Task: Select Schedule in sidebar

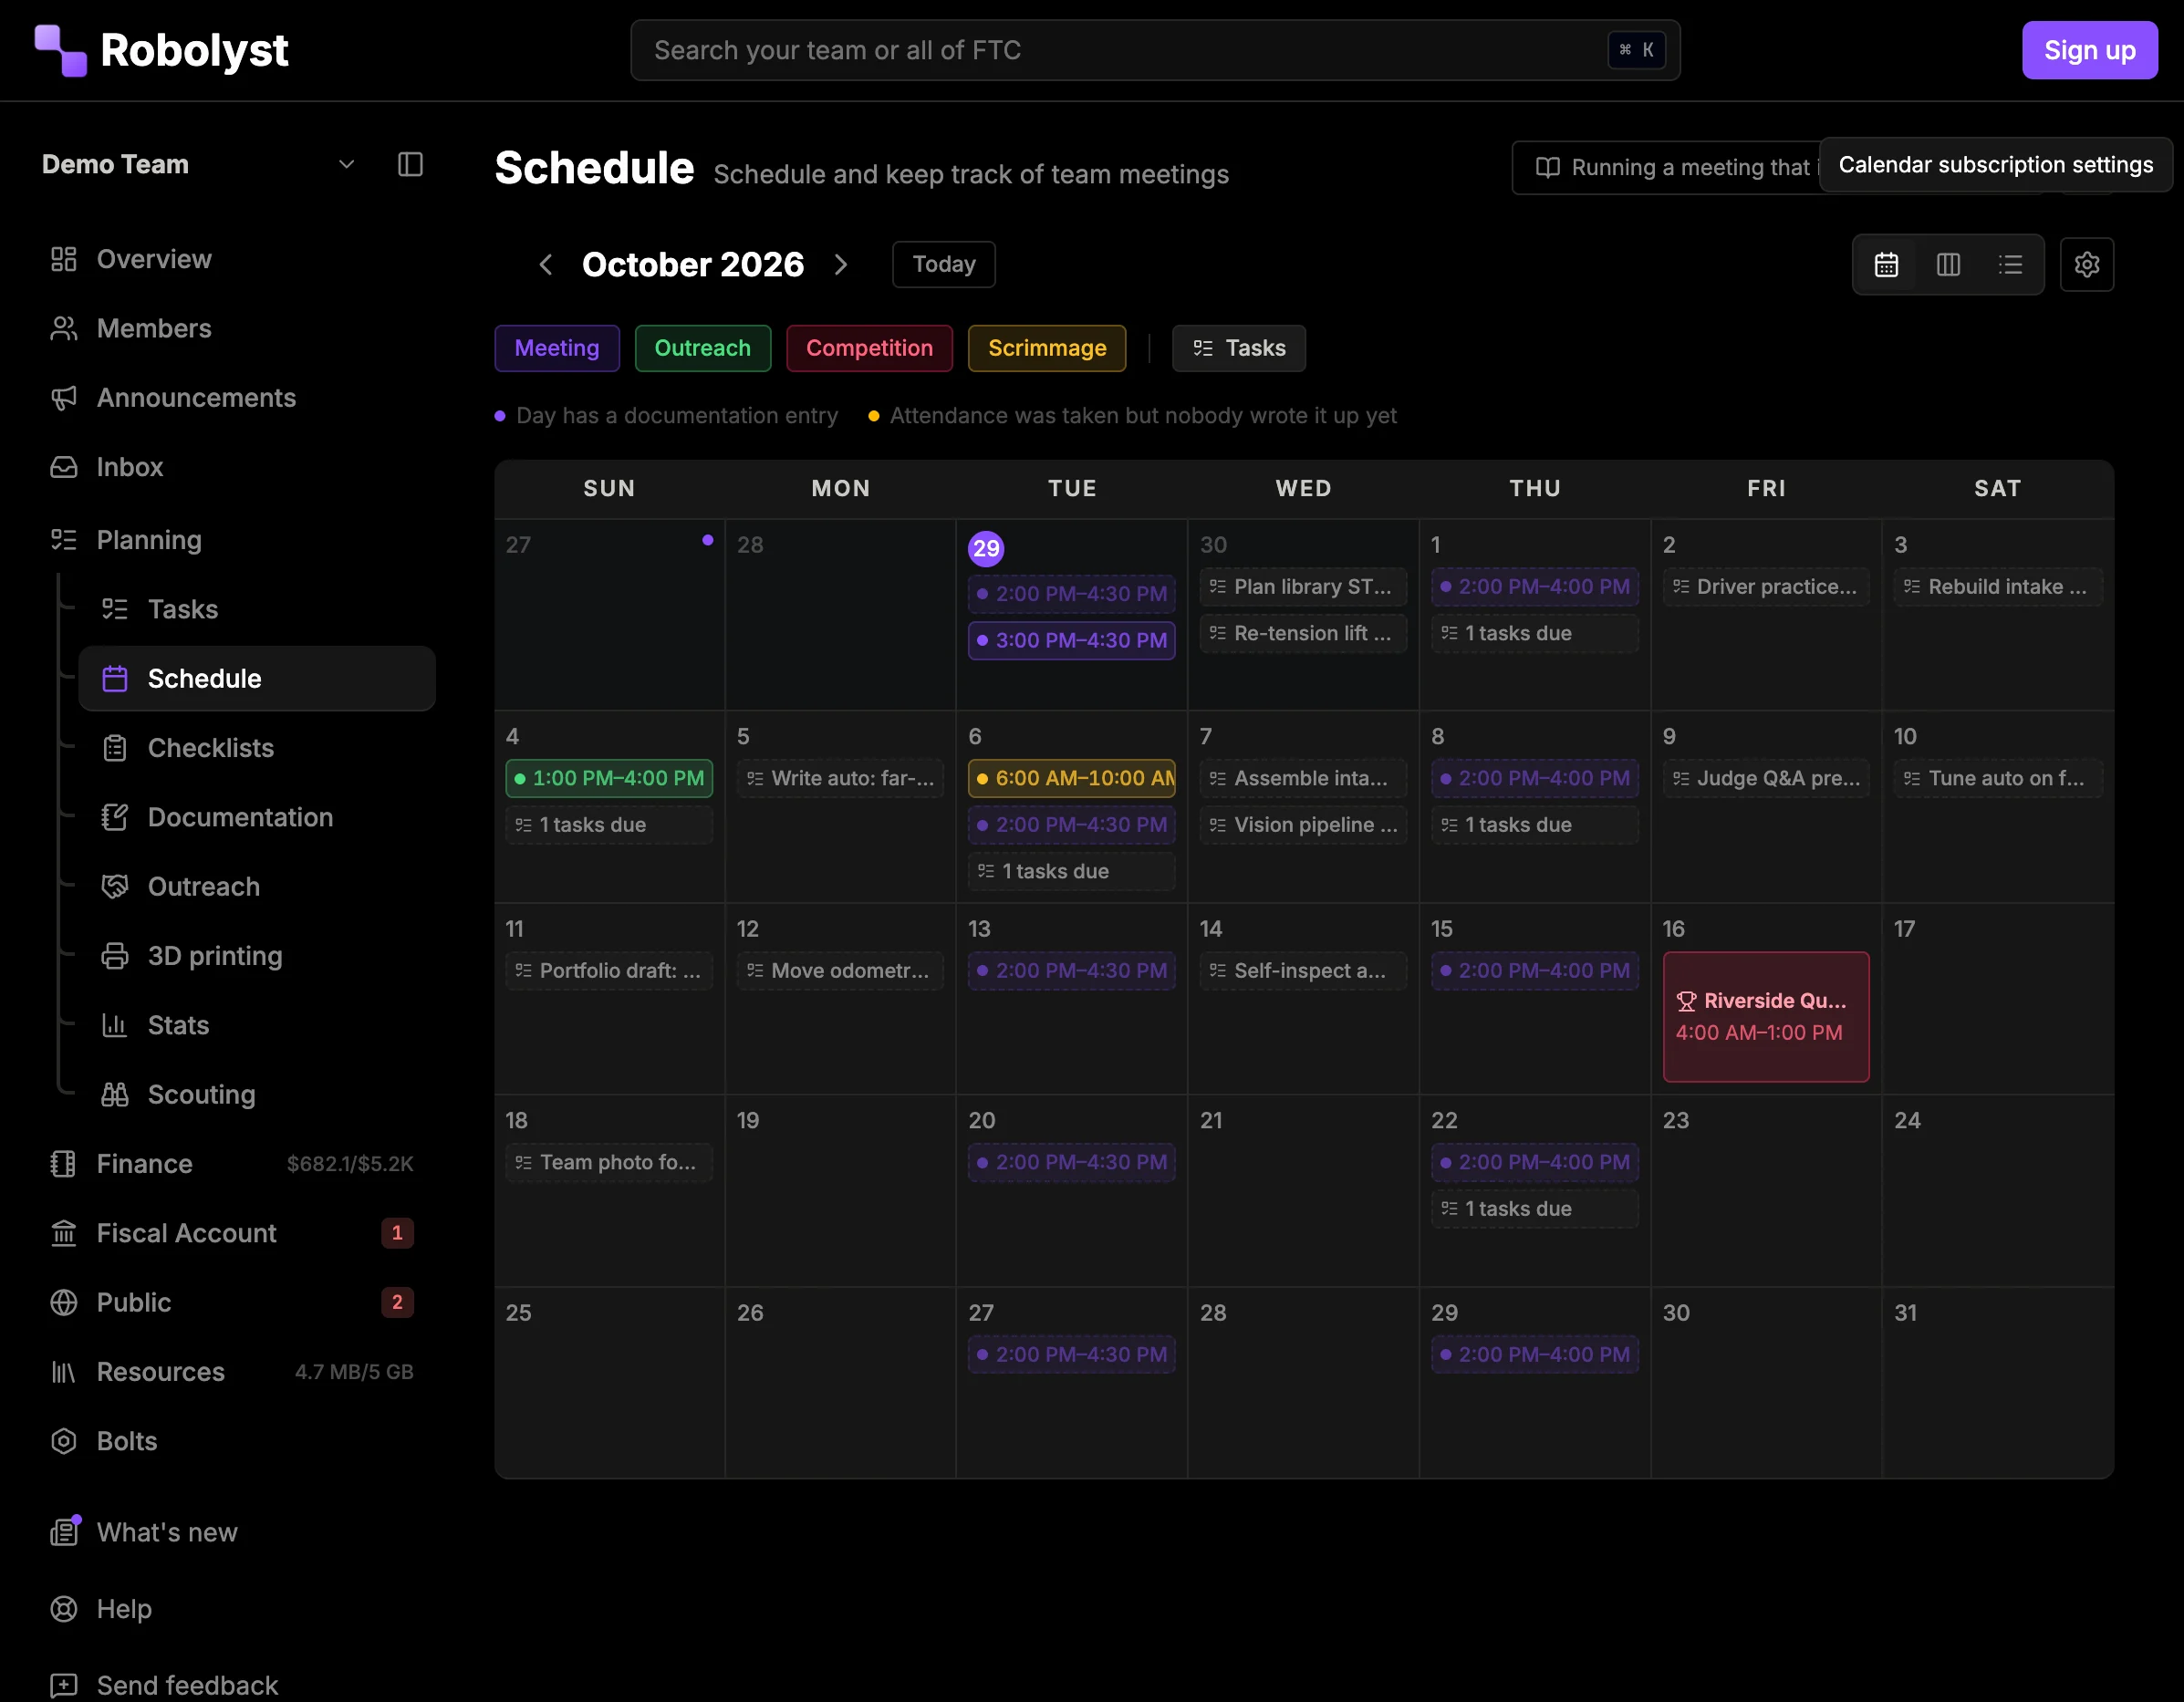Action: point(257,678)
